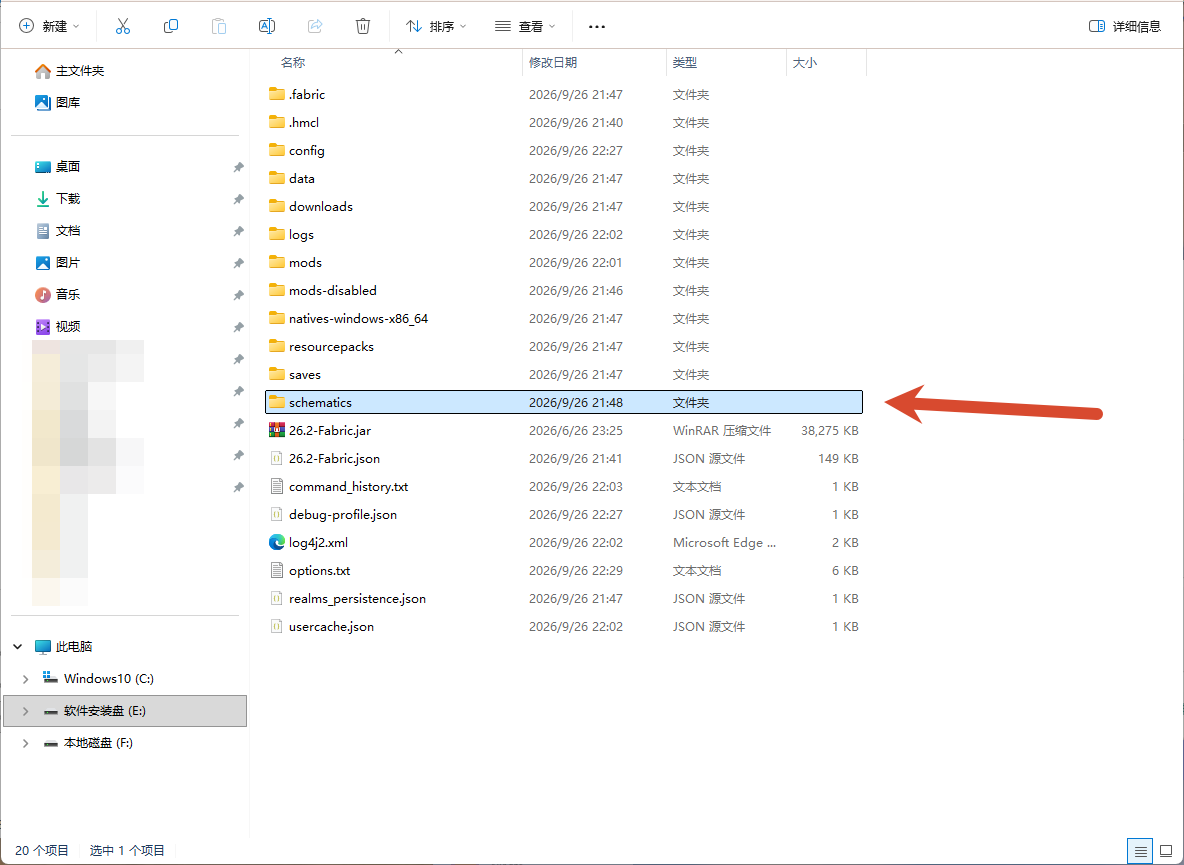Select the debug-profile.json file
1184x865 pixels.
(563, 515)
